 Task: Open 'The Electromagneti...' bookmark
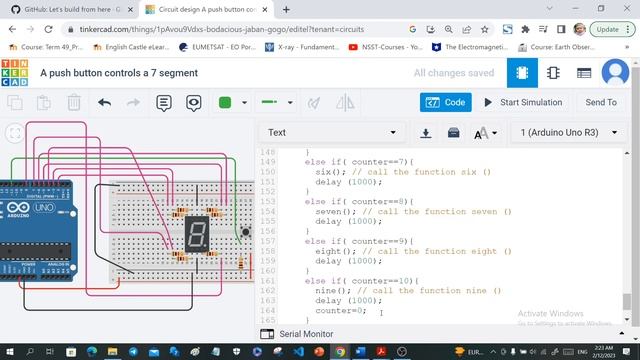(x=470, y=47)
